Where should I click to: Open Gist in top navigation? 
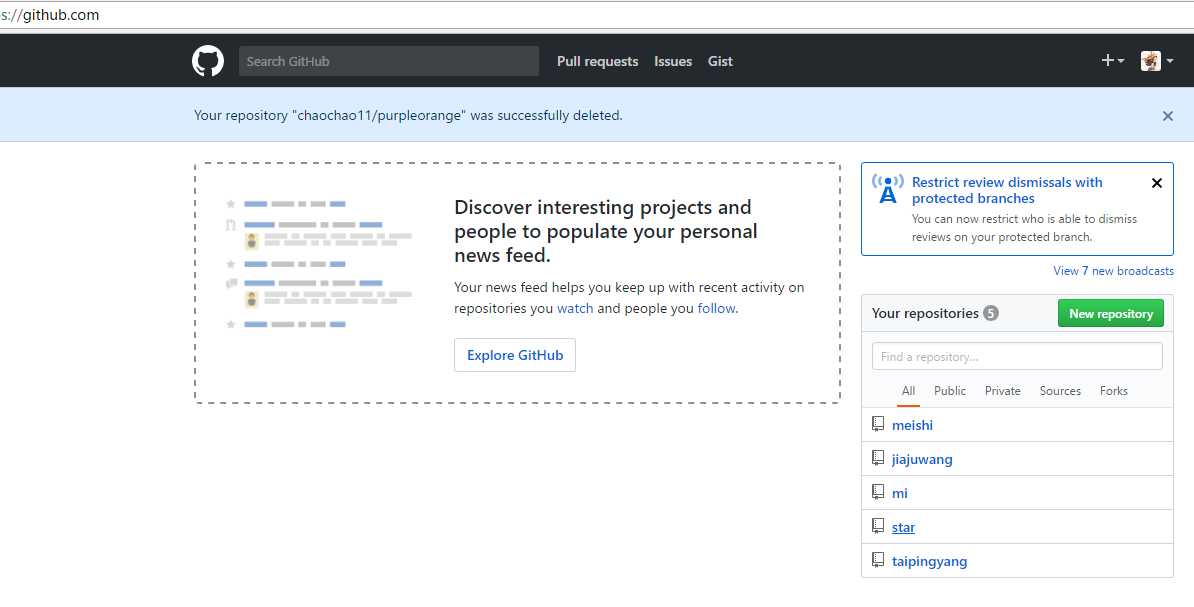[720, 62]
